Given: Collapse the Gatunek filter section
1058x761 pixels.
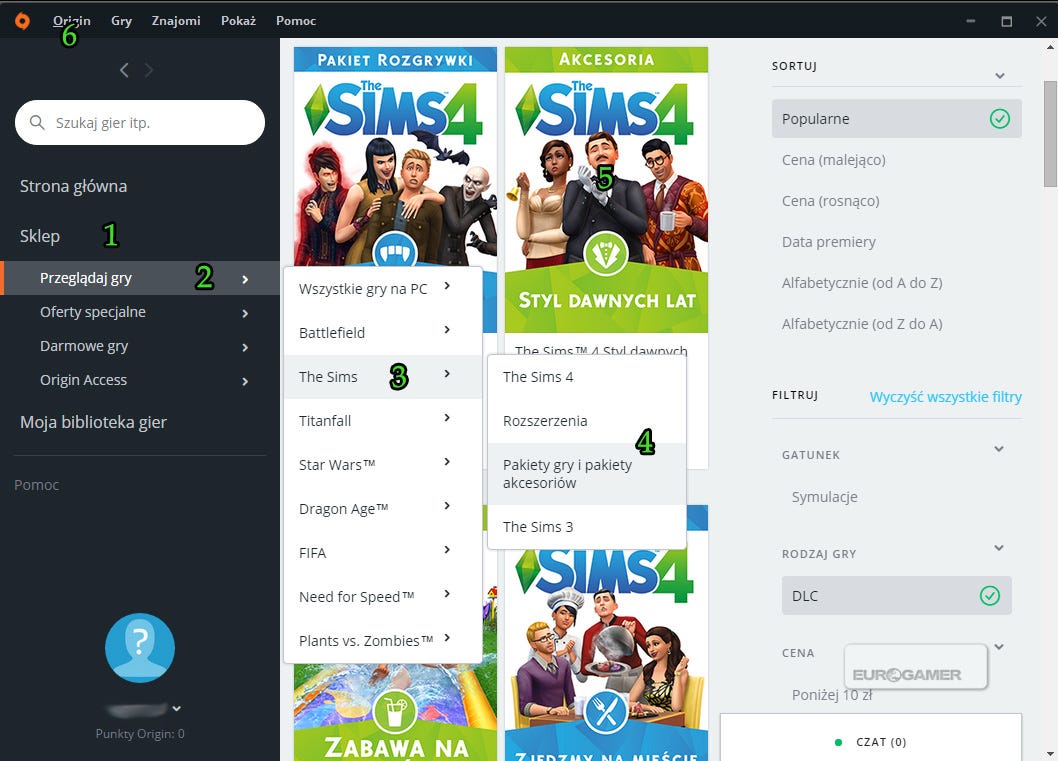Looking at the screenshot, I should pos(999,449).
